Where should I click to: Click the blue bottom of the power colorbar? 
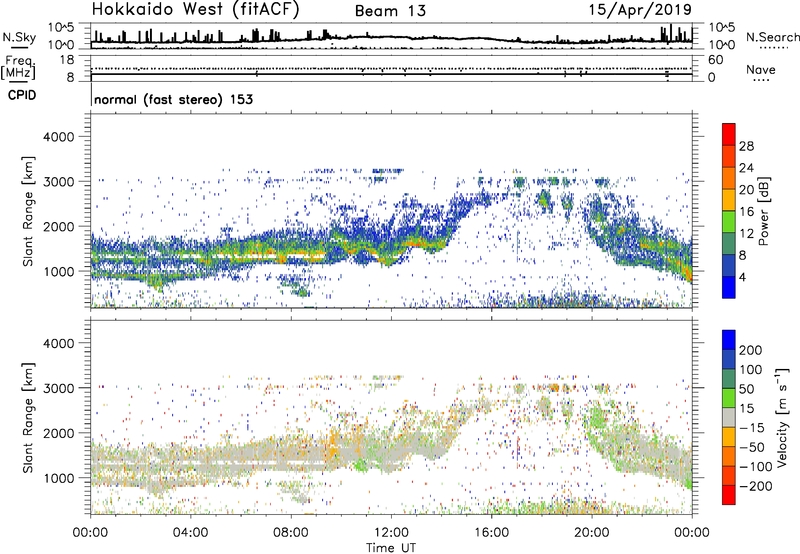pos(729,287)
